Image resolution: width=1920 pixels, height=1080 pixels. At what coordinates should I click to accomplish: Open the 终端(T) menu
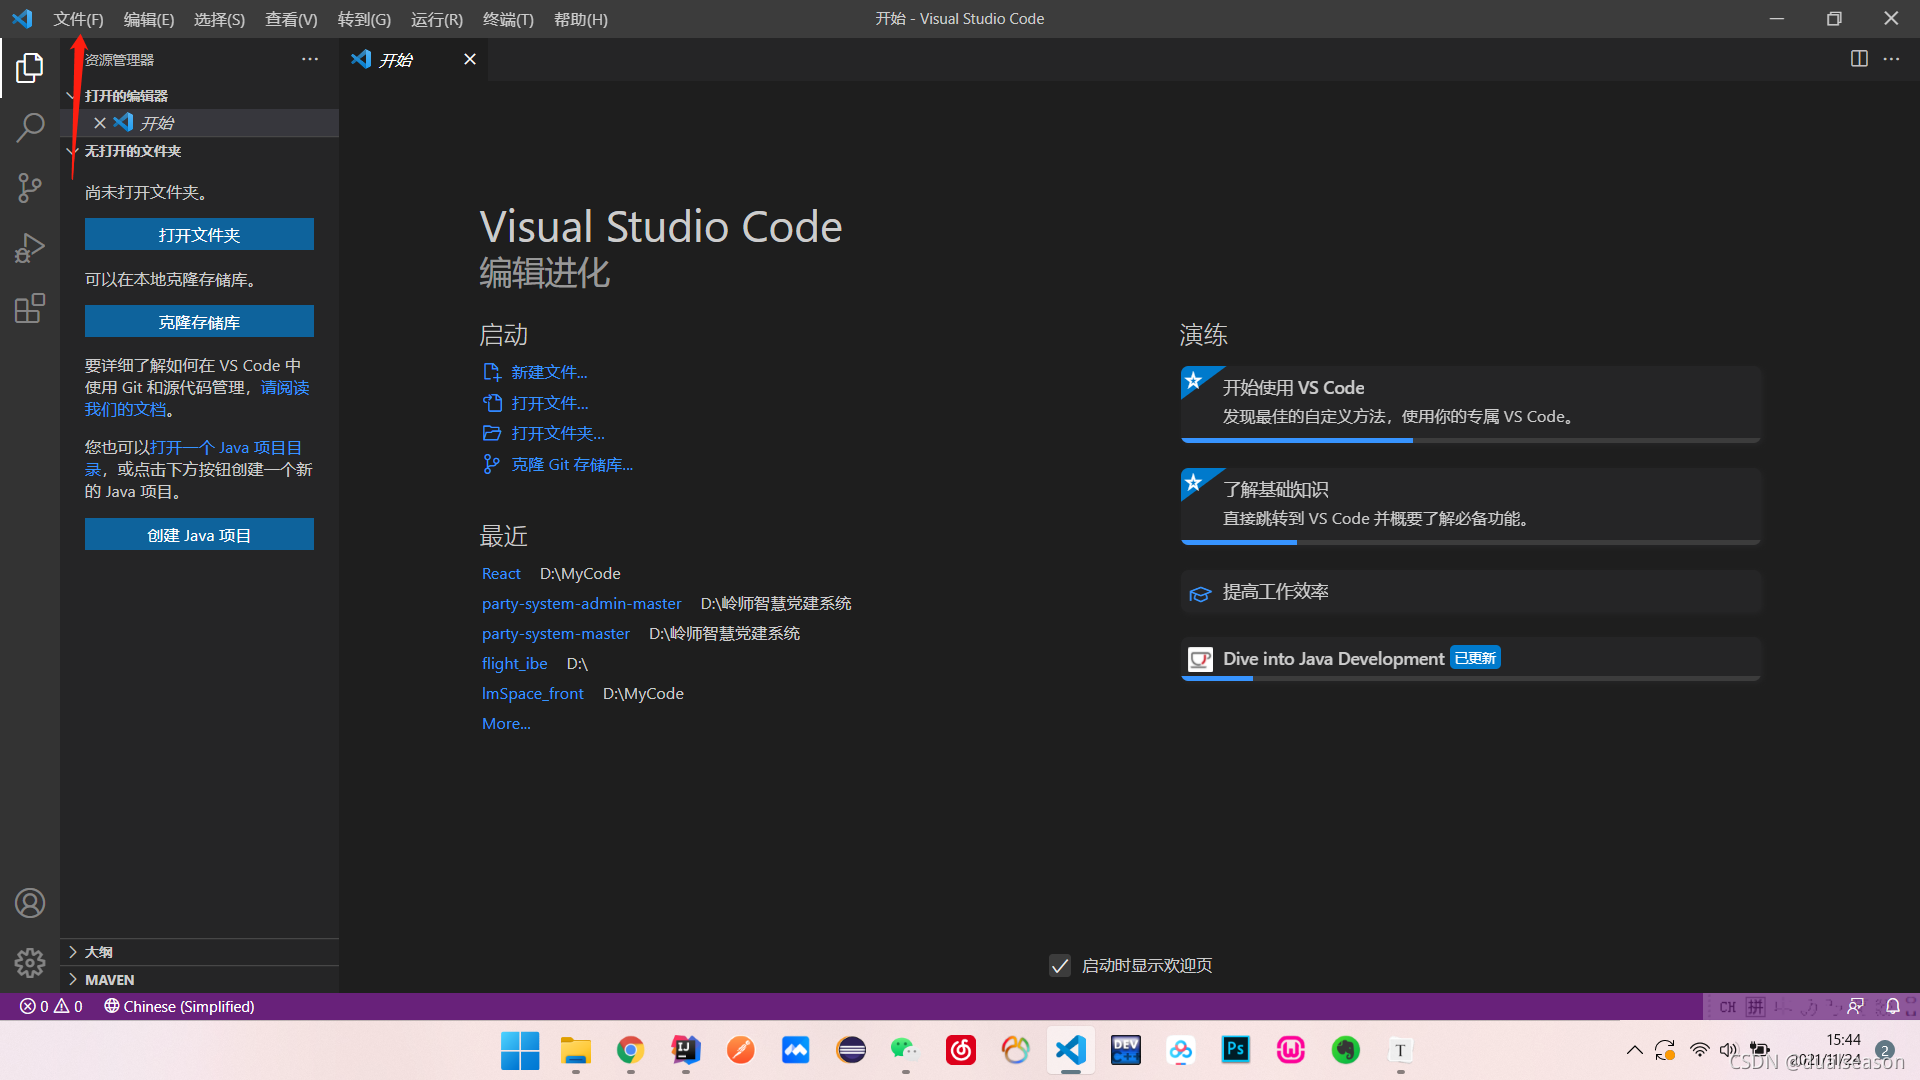click(x=508, y=19)
